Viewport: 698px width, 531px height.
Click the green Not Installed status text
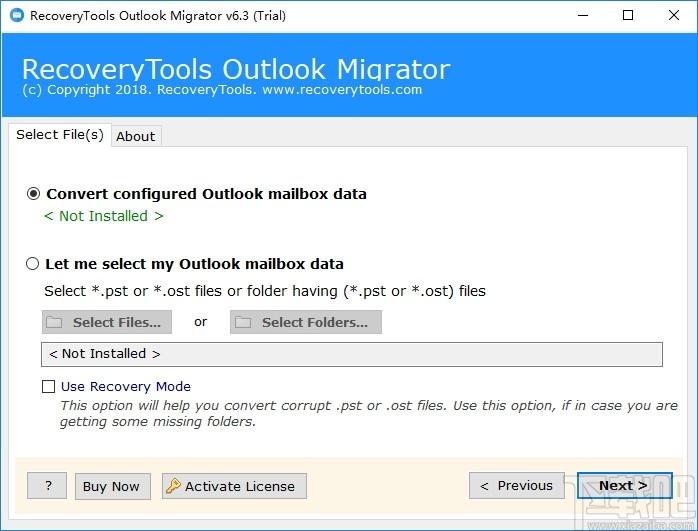pos(104,216)
